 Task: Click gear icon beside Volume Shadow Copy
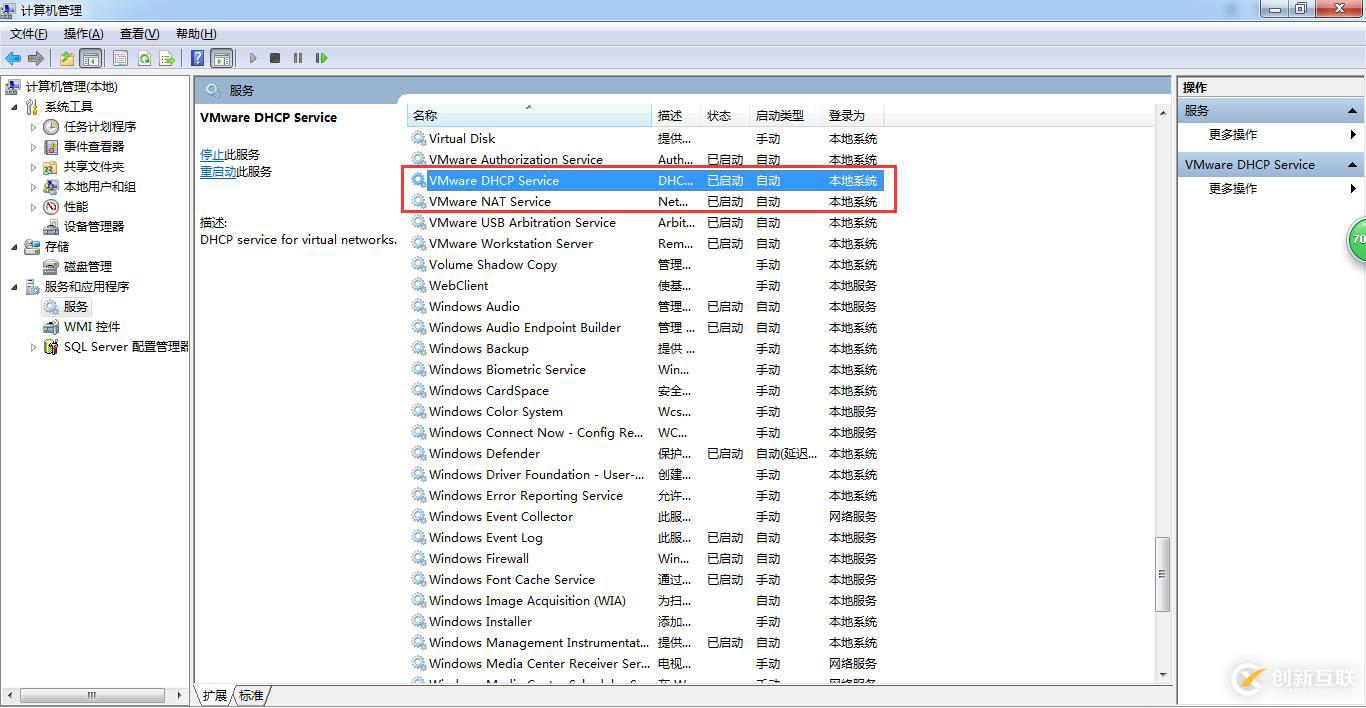(x=419, y=264)
